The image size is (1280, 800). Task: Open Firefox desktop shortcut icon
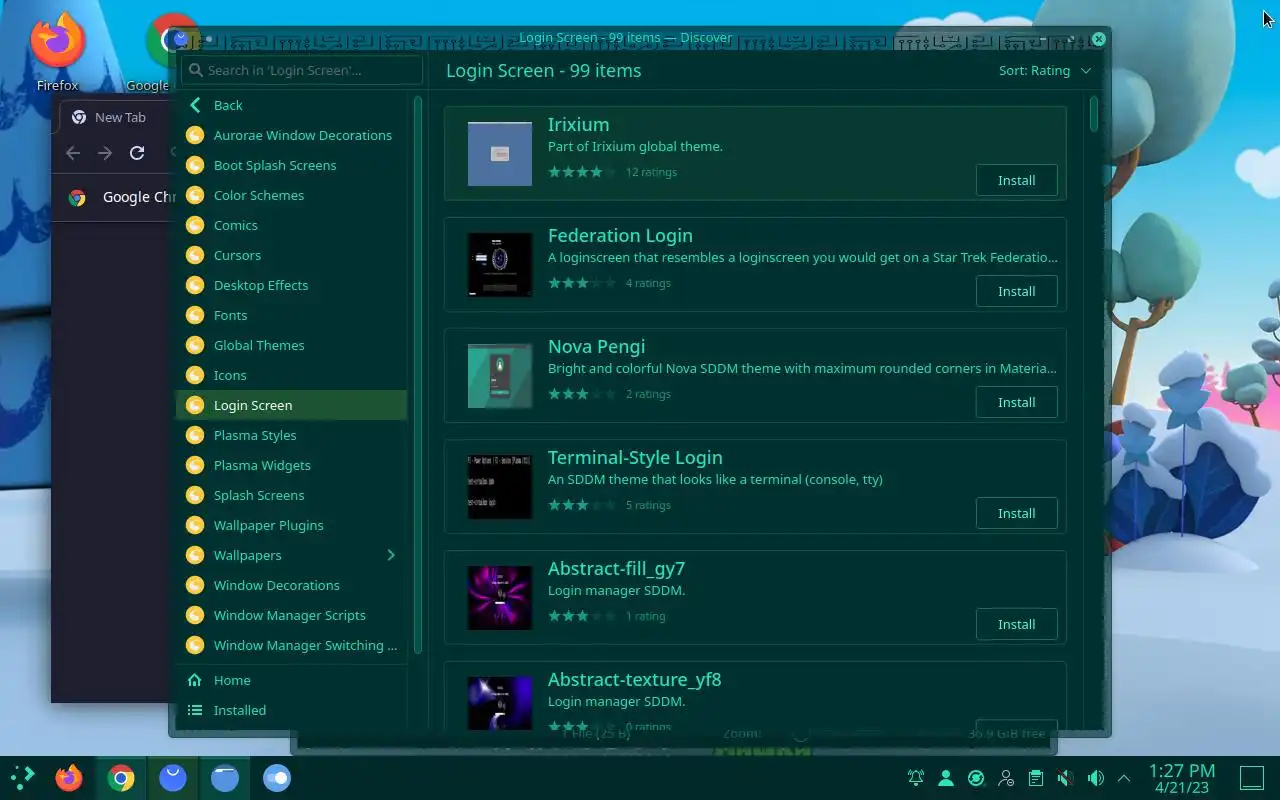(x=57, y=41)
